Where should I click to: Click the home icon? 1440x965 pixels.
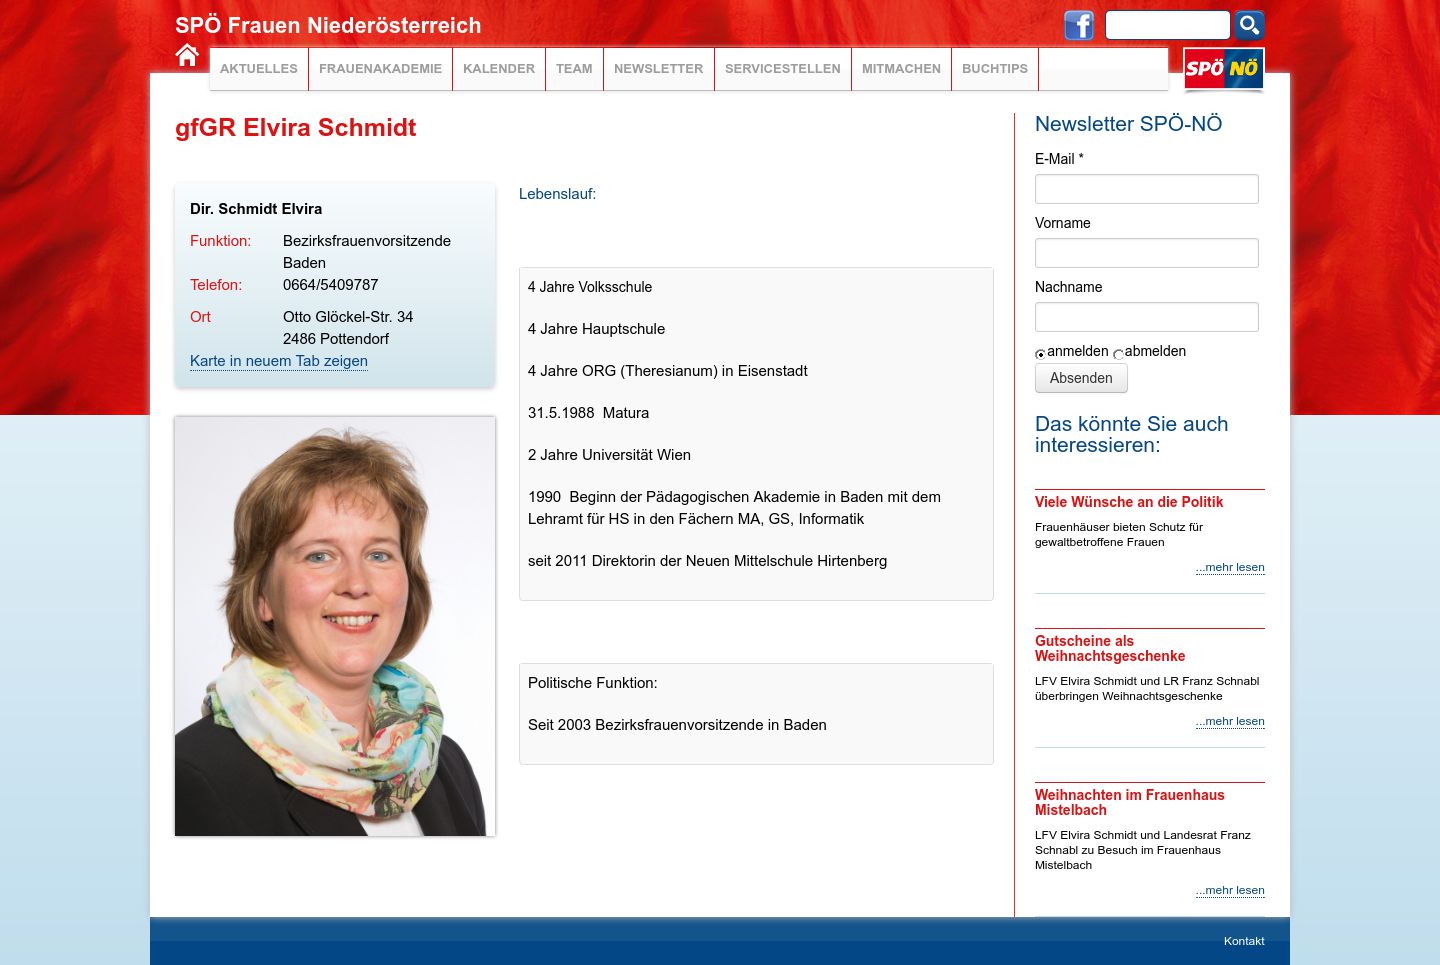pos(187,56)
